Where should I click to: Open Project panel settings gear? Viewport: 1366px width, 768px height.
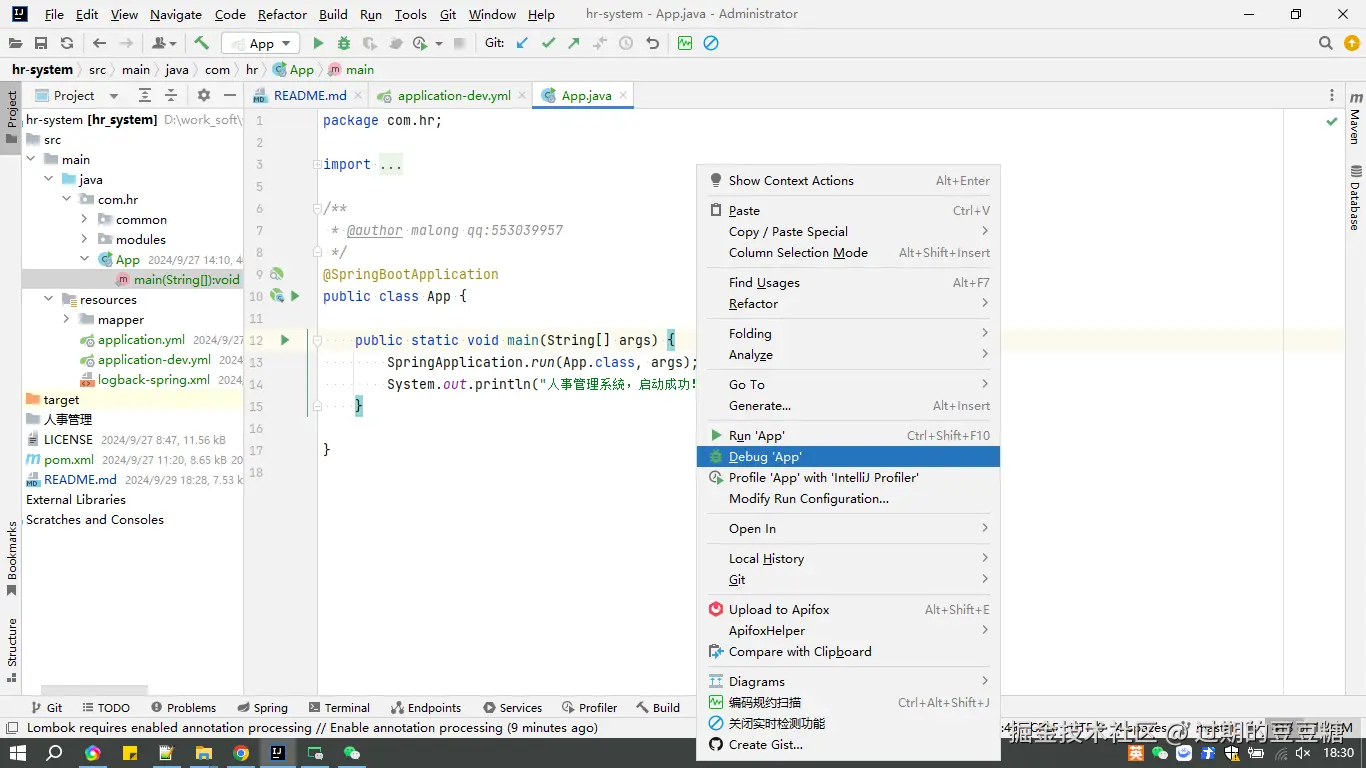[204, 95]
